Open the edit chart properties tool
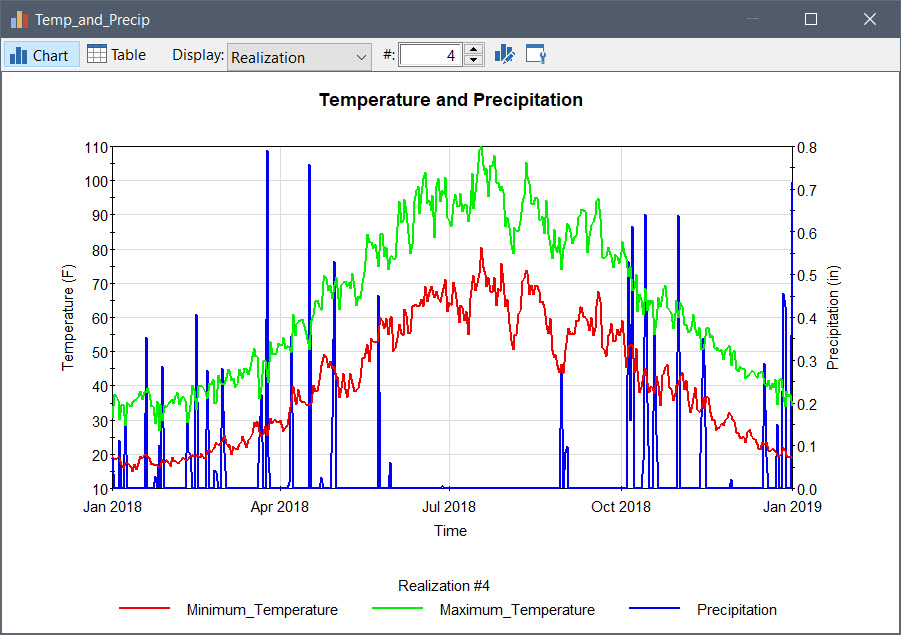901x635 pixels. pyautogui.click(x=505, y=54)
